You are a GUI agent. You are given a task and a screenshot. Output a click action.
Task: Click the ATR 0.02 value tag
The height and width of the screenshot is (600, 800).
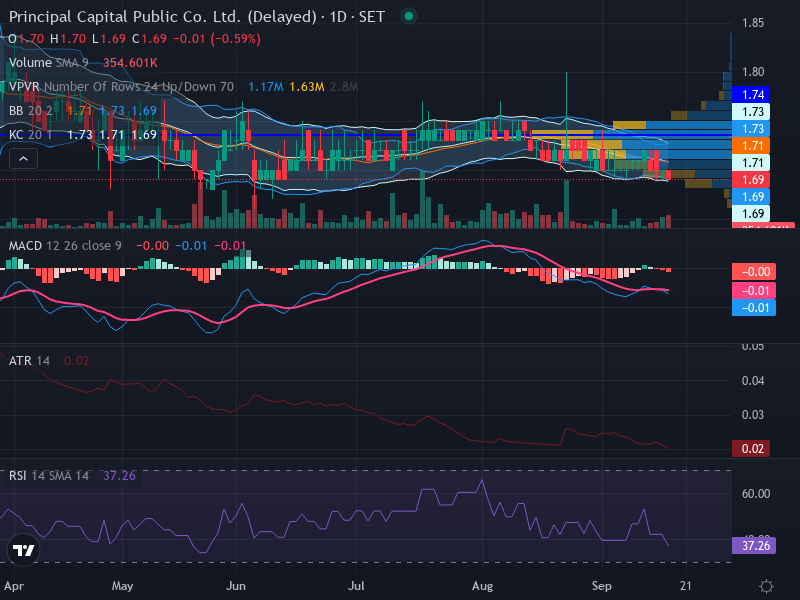[751, 448]
